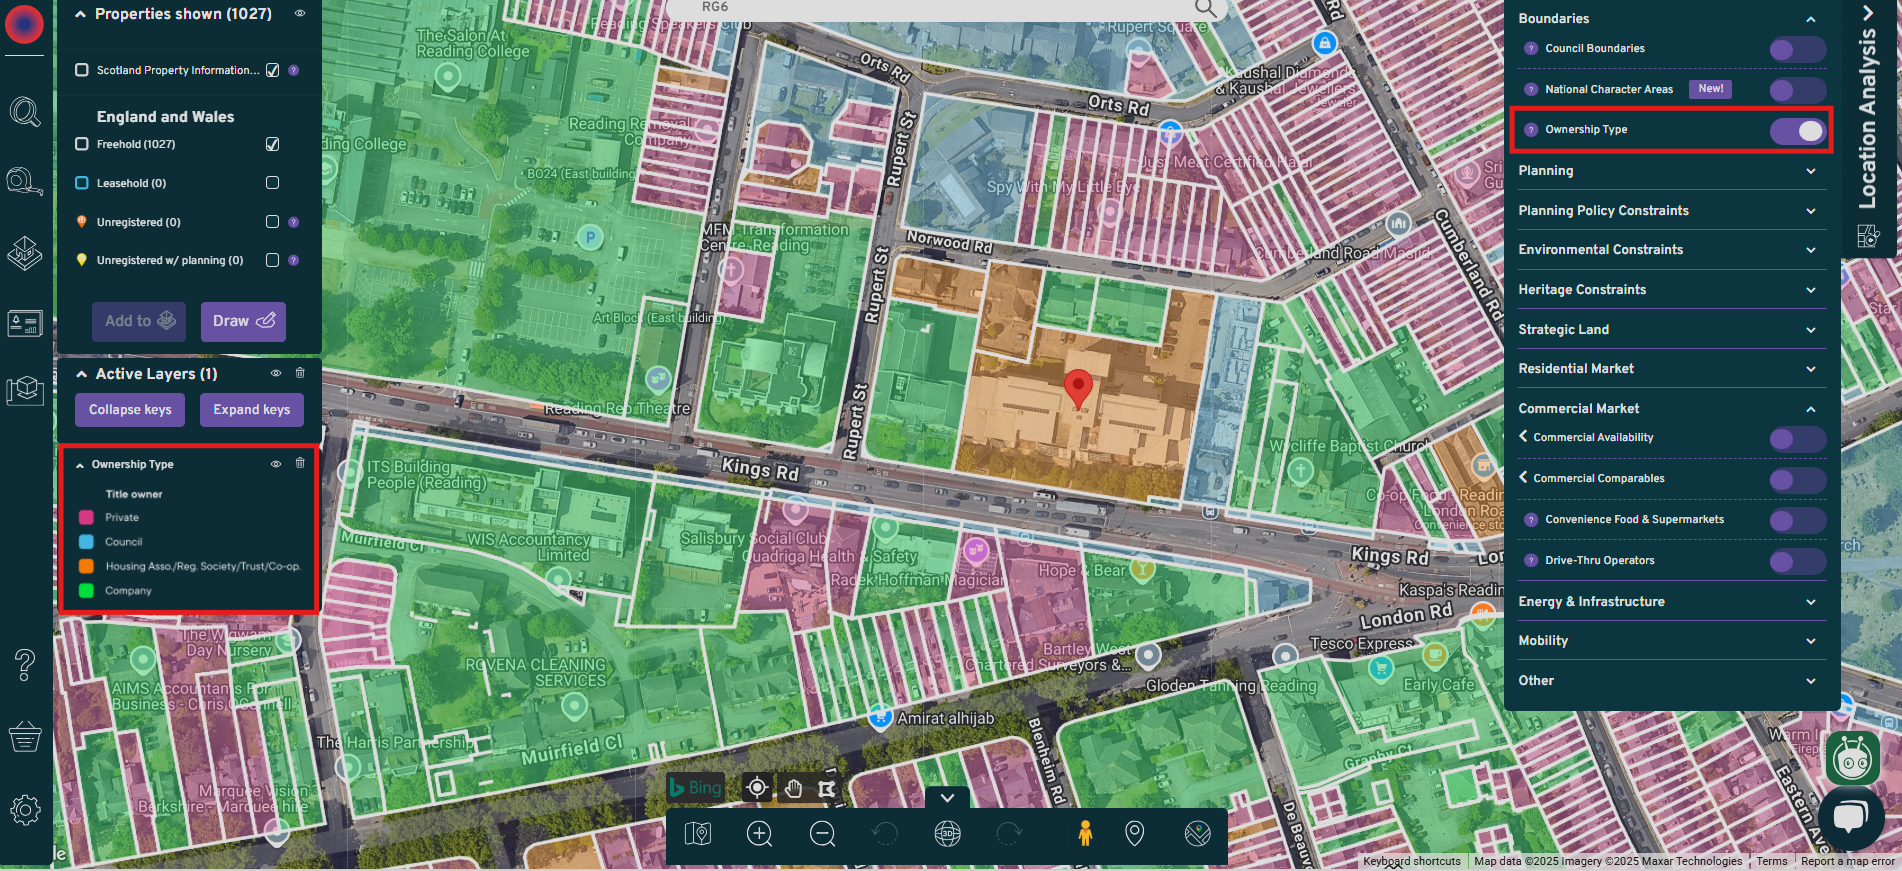Image resolution: width=1902 pixels, height=871 pixels.
Task: Open the 3D blueprint plan icon
Action: click(25, 390)
